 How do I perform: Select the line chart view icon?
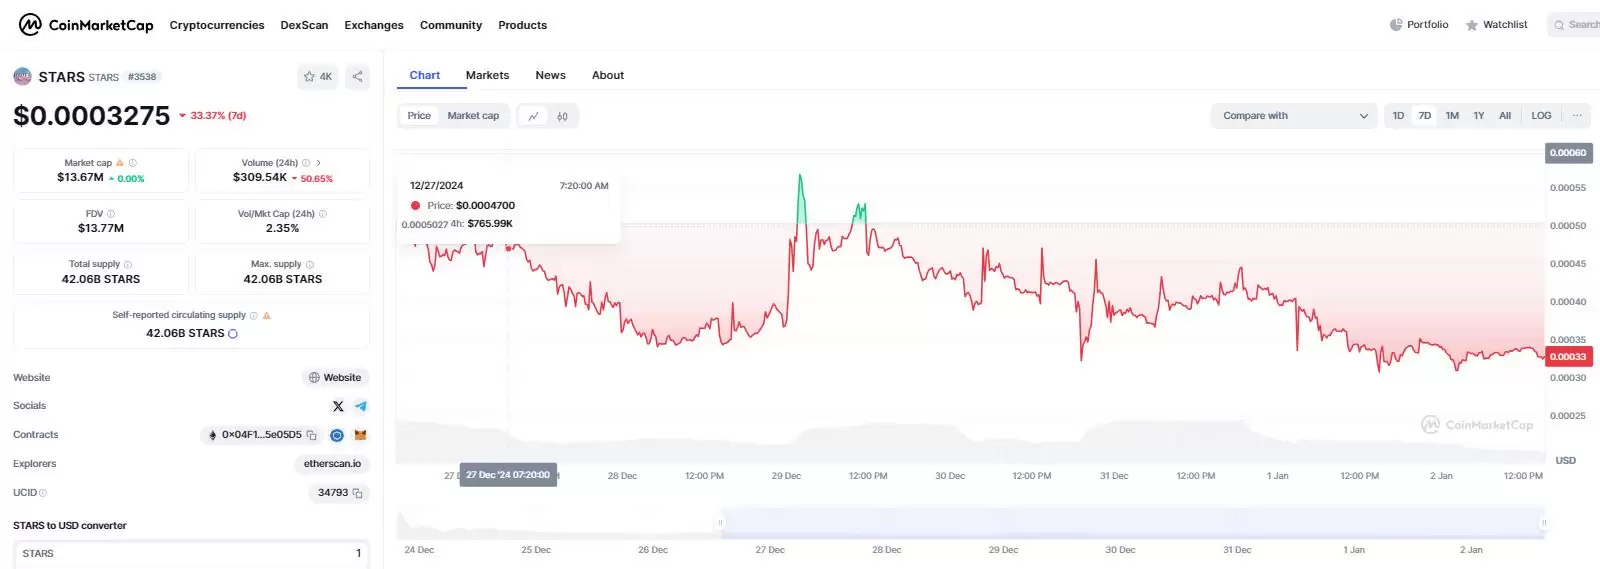point(533,116)
